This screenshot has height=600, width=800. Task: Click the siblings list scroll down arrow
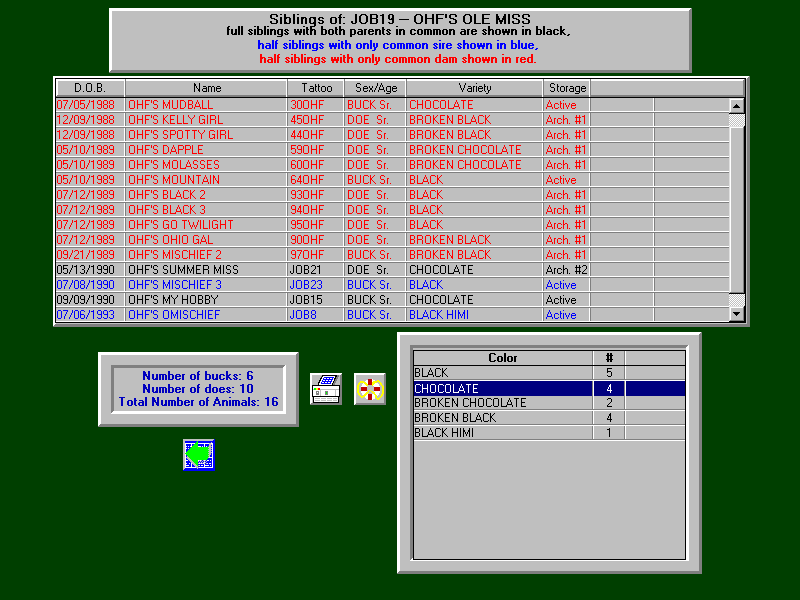[x=736, y=314]
